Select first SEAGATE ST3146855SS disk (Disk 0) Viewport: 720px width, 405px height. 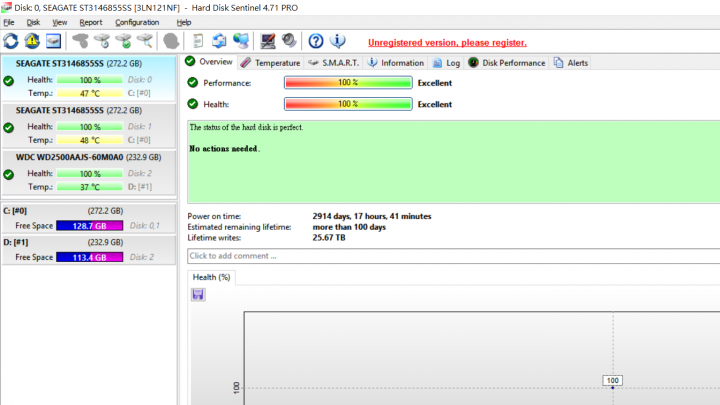(x=89, y=78)
